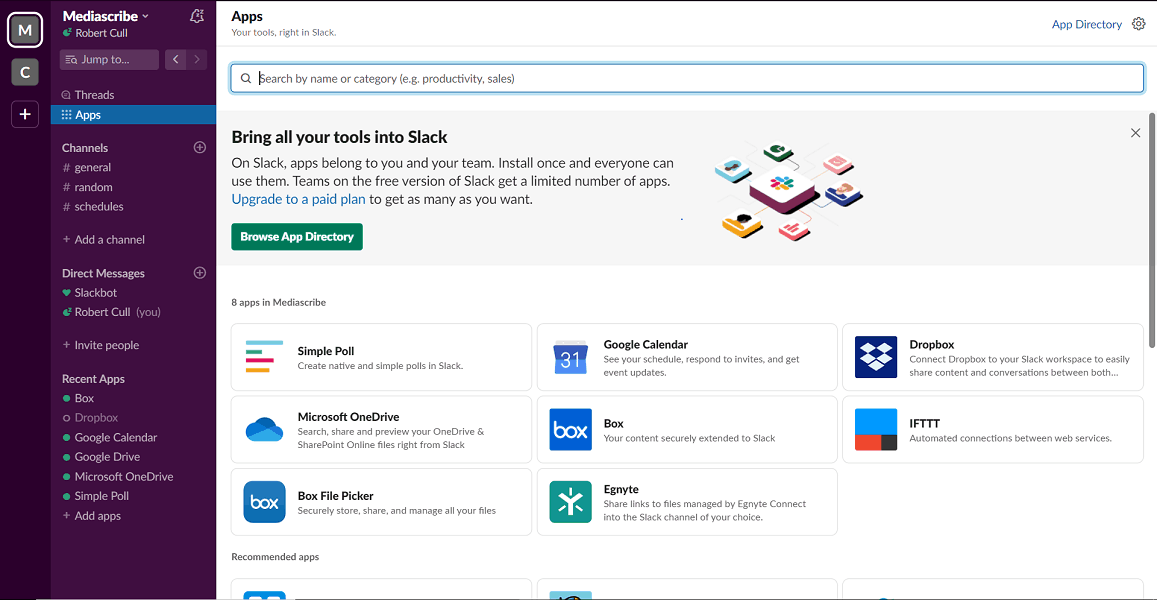The height and width of the screenshot is (600, 1157).
Task: Close the Bring all your tools banner
Action: (x=1136, y=133)
